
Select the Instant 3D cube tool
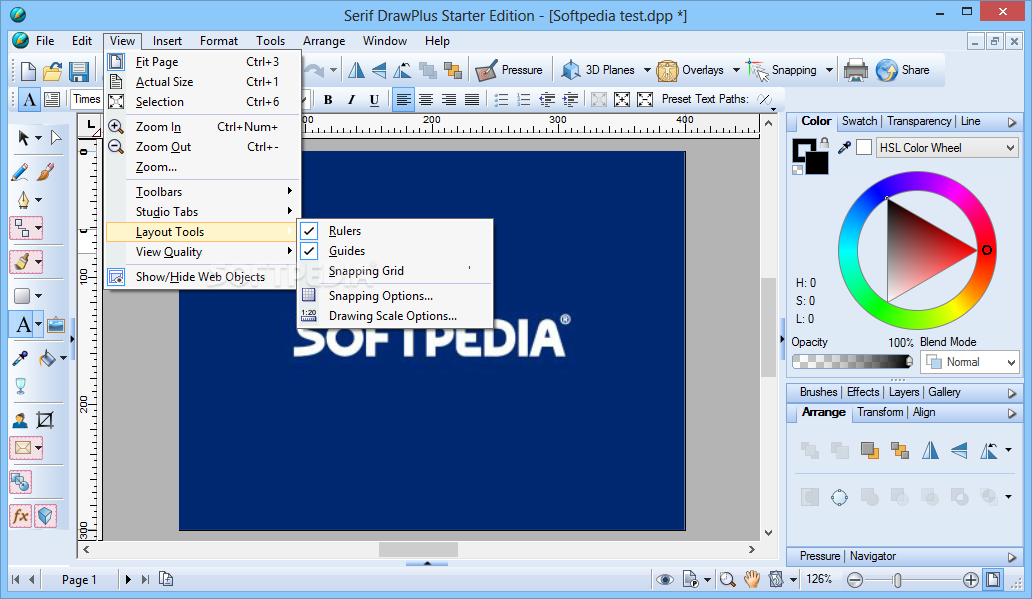[x=45, y=515]
